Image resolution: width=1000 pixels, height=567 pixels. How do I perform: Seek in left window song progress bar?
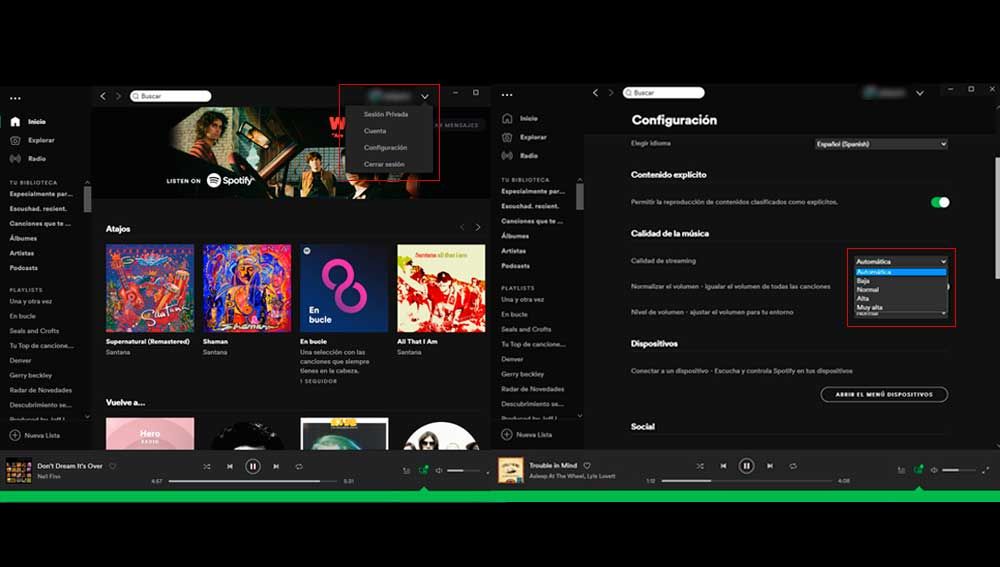[x=253, y=481]
